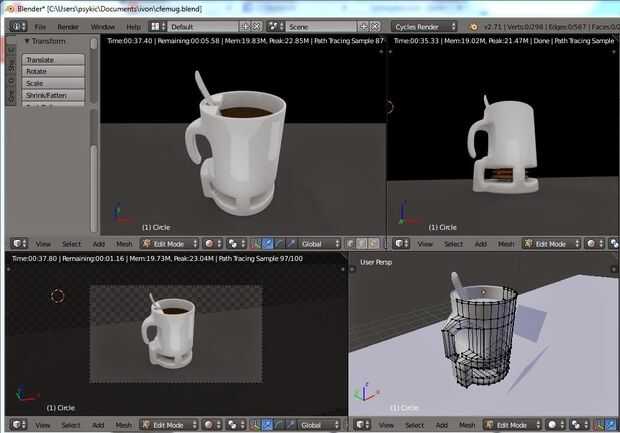620x433 pixels.
Task: Open Mesh menu in top-left viewport
Action: [x=124, y=244]
